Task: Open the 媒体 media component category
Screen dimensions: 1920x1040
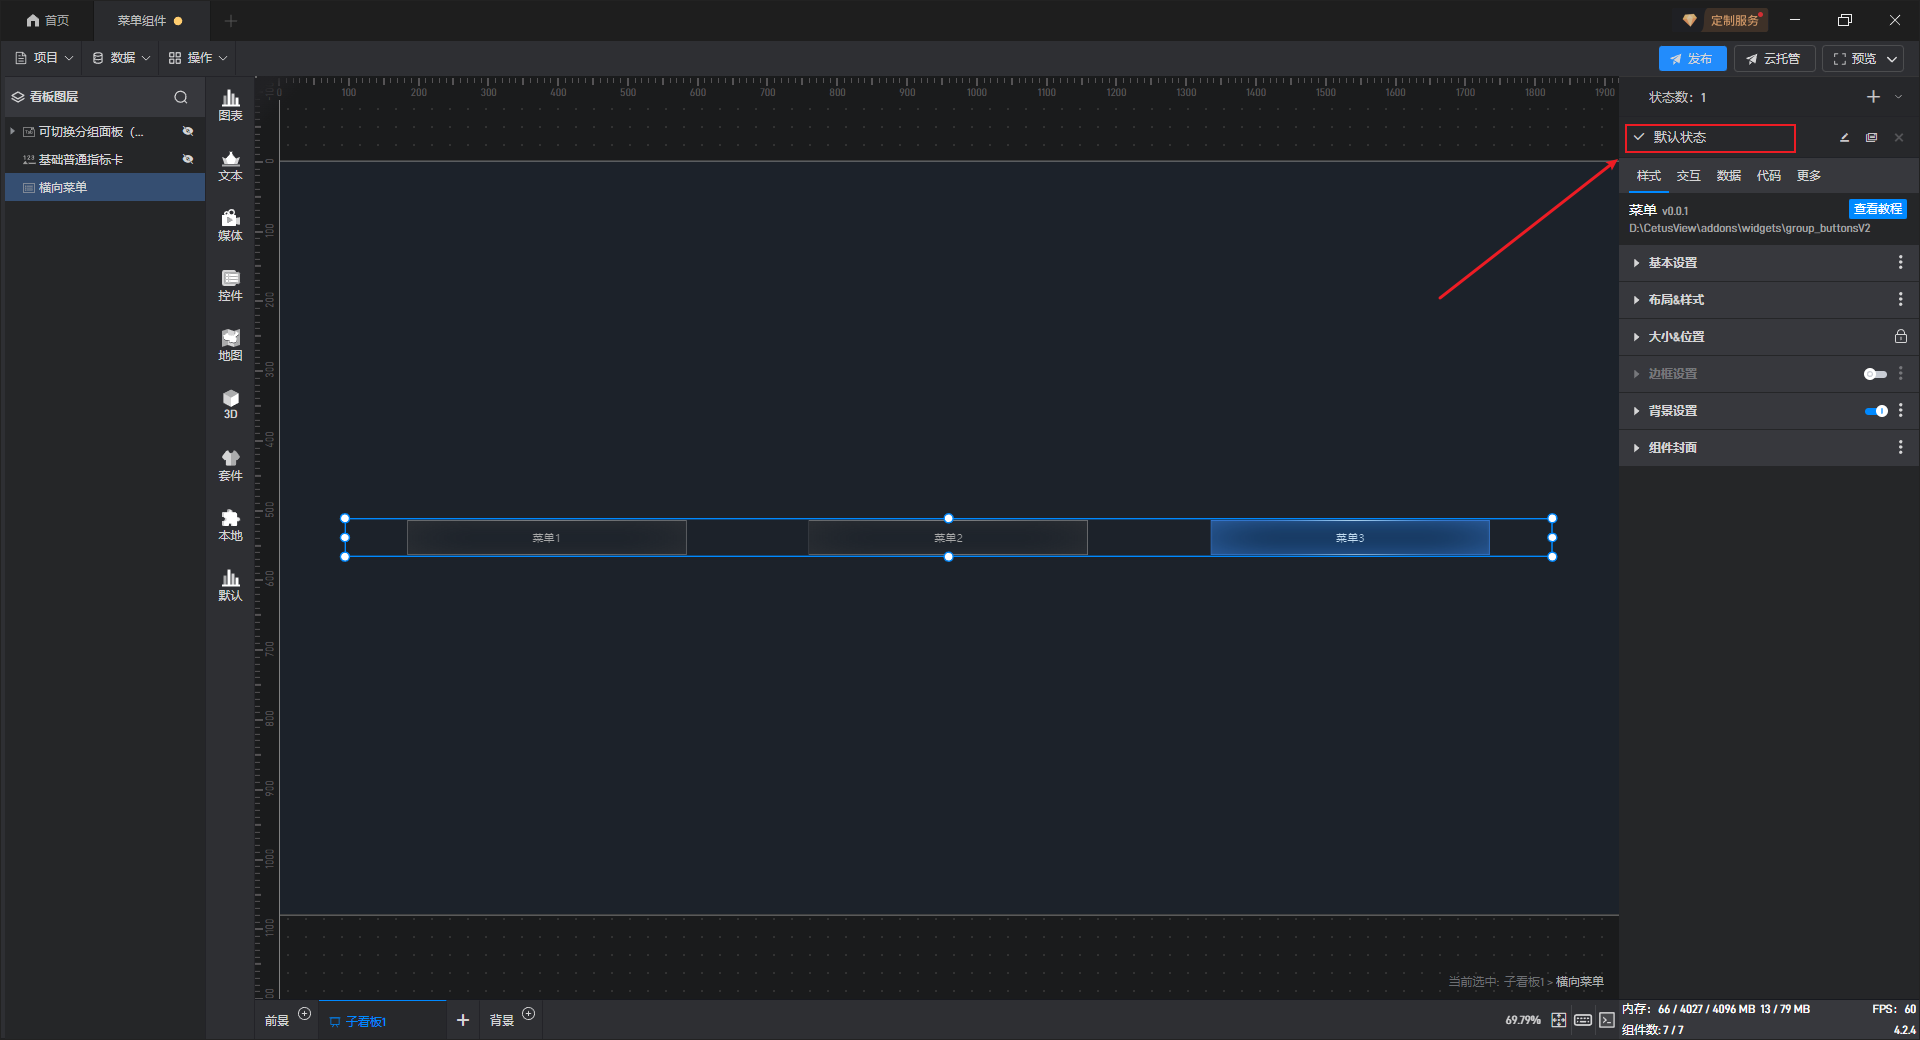Action: [230, 225]
